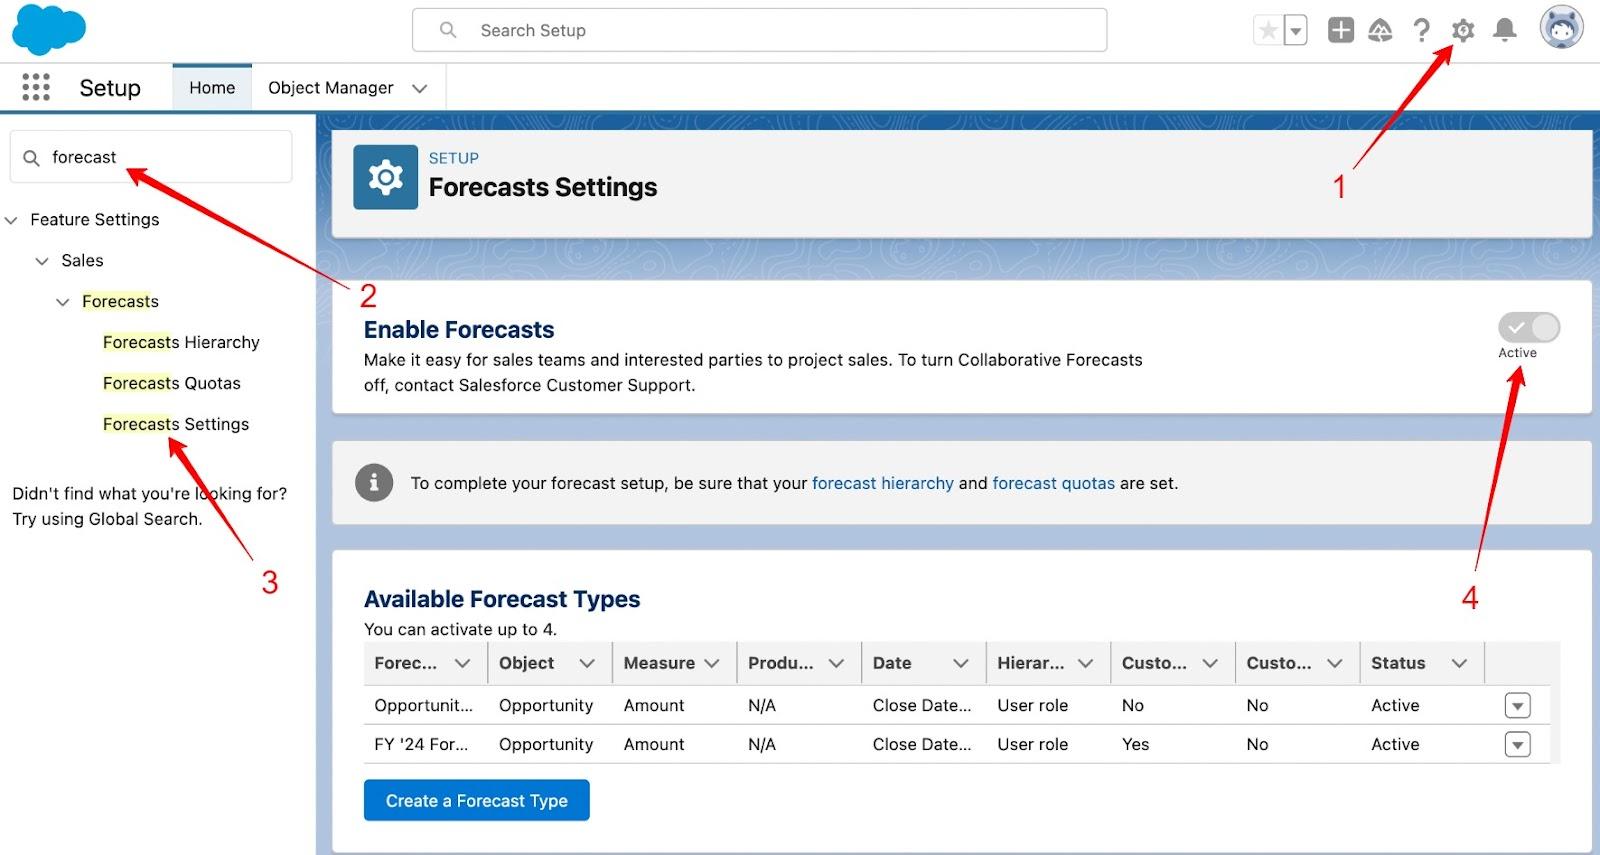This screenshot has height=855, width=1600.
Task: Click the Forecasts Settings gear header icon
Action: [x=385, y=177]
